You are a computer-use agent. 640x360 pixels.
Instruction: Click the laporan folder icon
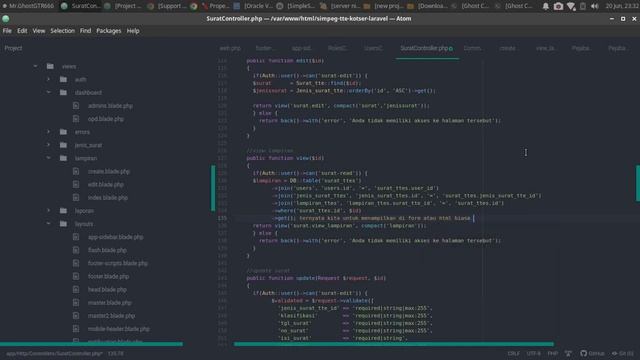pos(63,211)
